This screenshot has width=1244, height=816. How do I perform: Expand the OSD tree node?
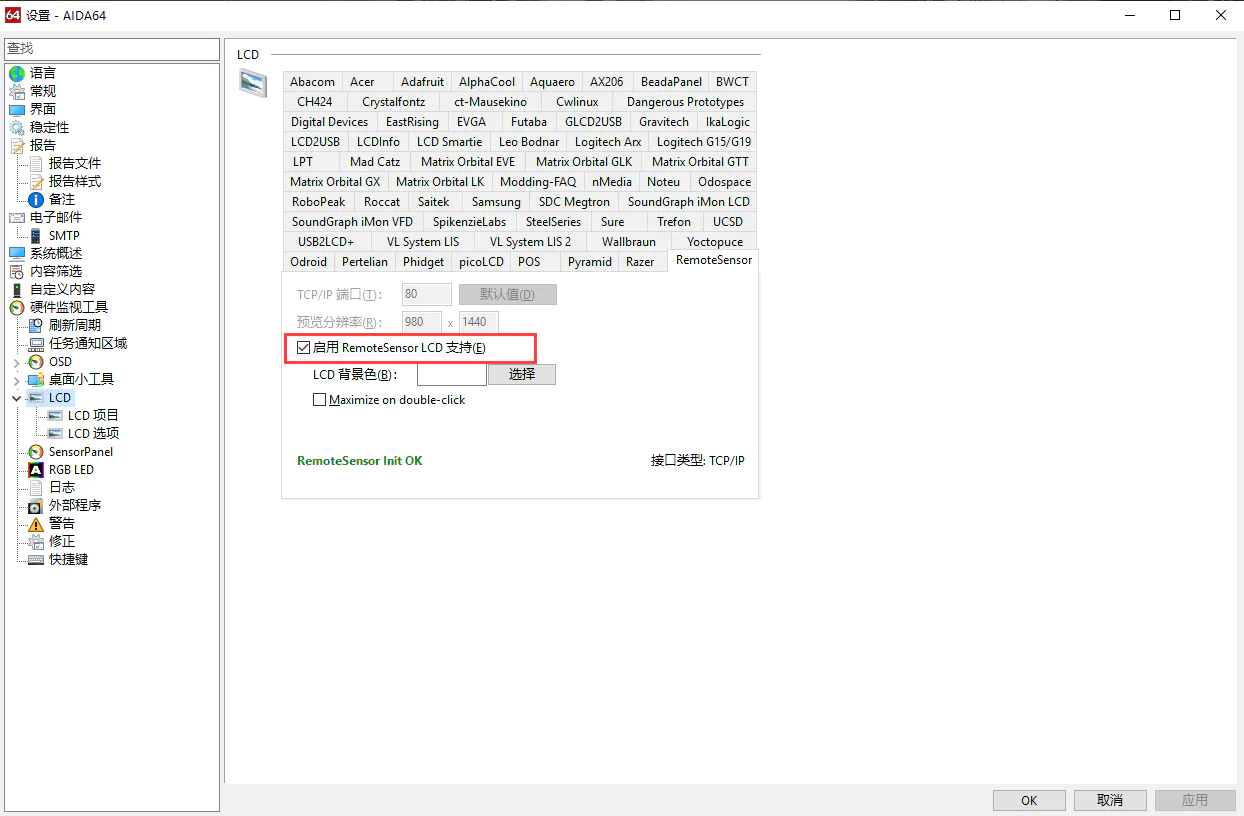(x=16, y=361)
